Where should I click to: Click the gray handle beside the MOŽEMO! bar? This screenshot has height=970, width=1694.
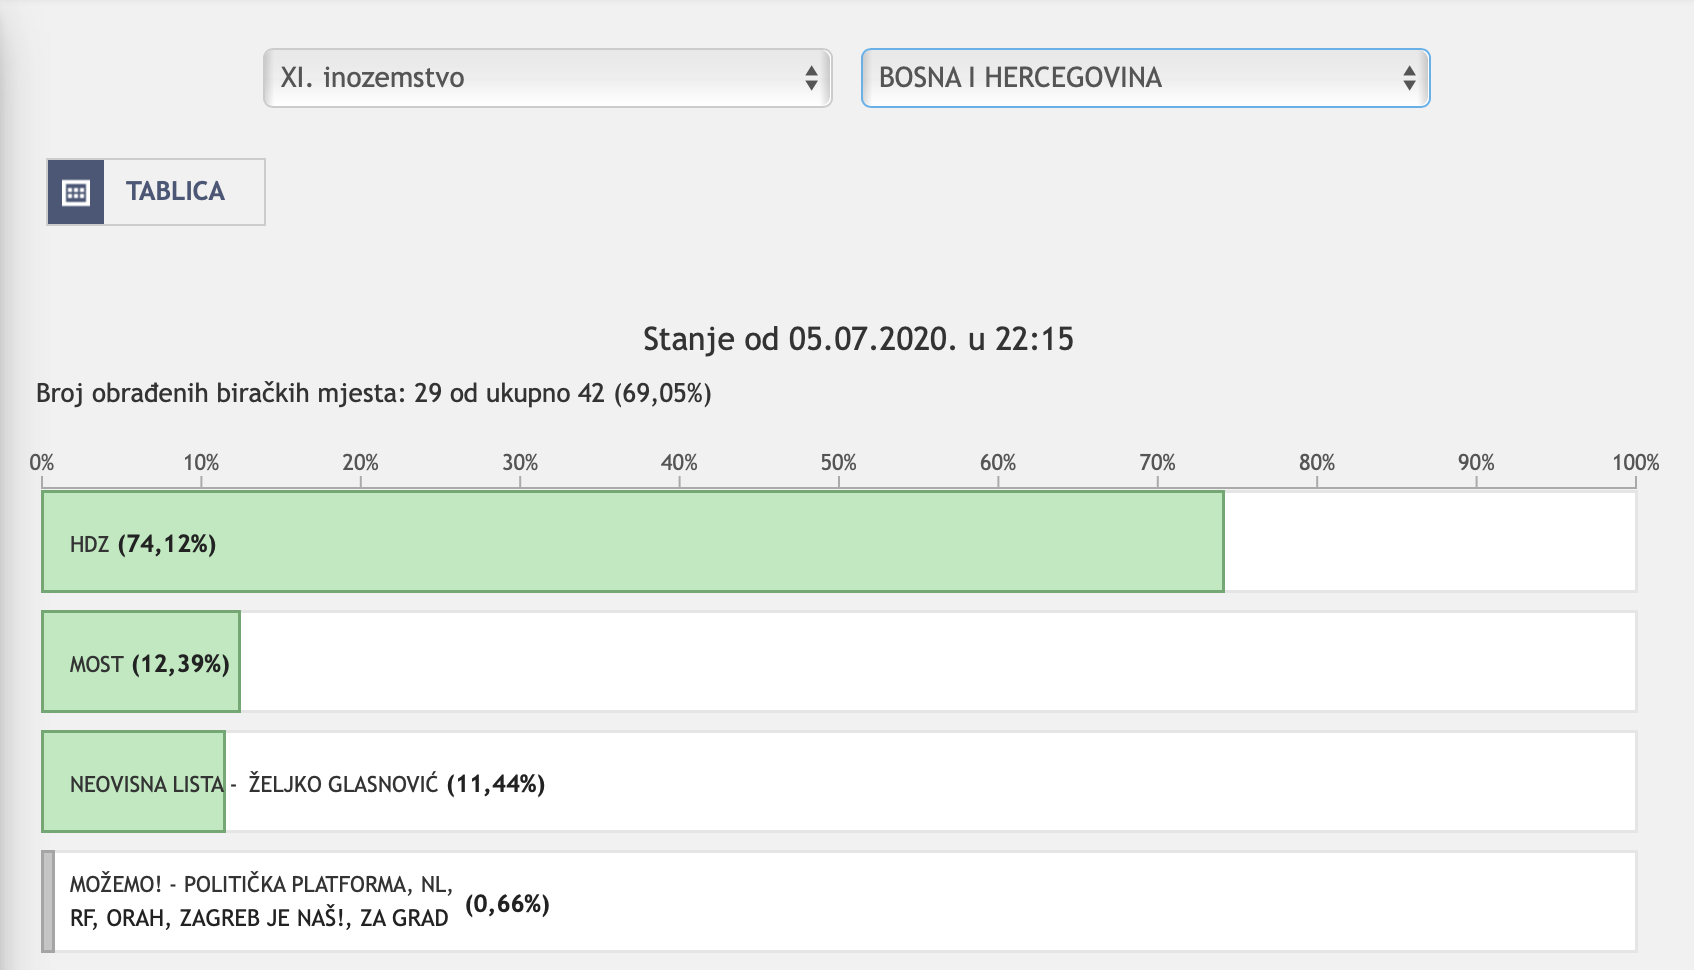point(47,899)
